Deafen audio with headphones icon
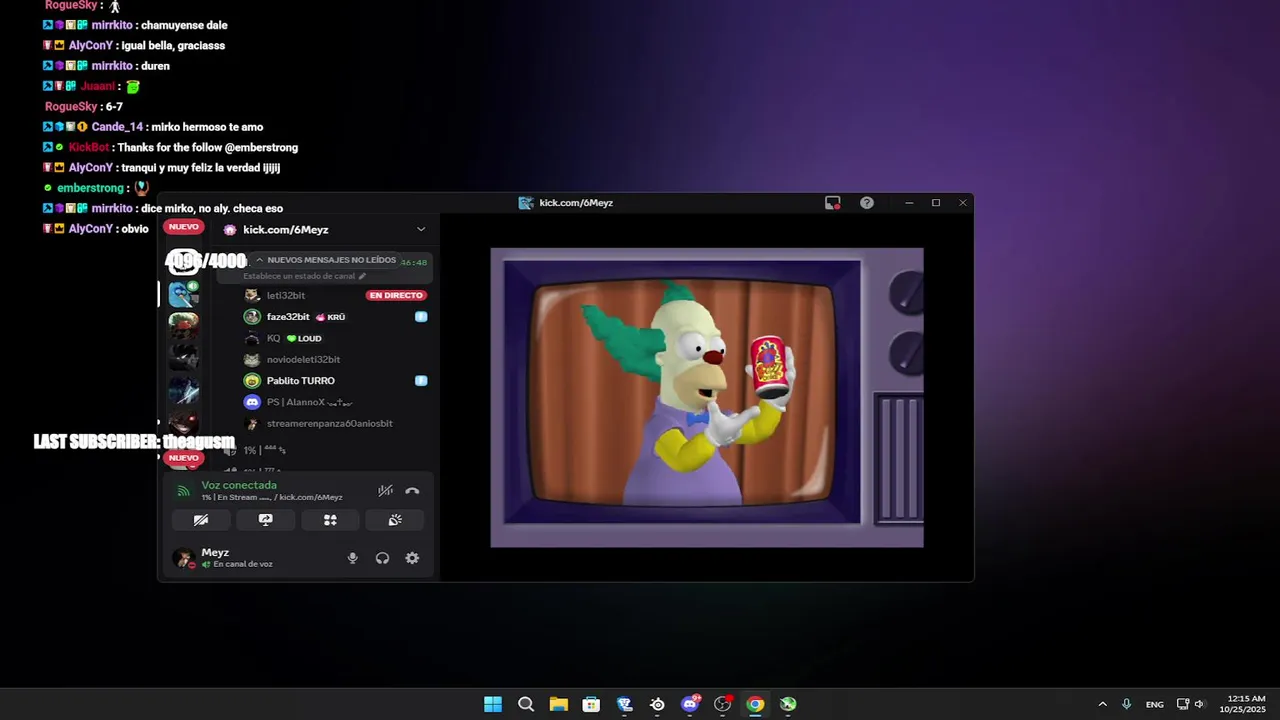This screenshot has height=720, width=1280. 382,558
